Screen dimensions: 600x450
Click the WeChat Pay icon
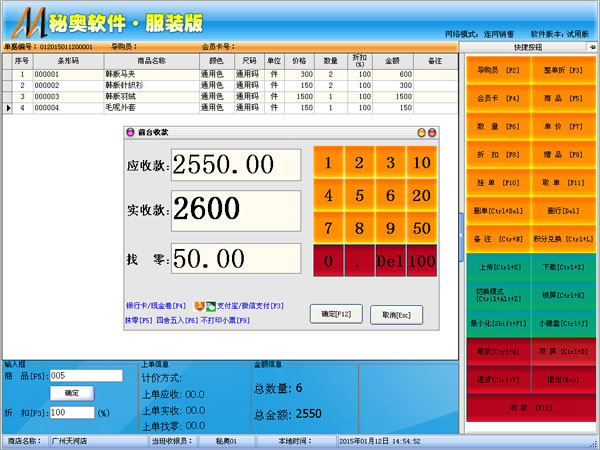[210, 305]
